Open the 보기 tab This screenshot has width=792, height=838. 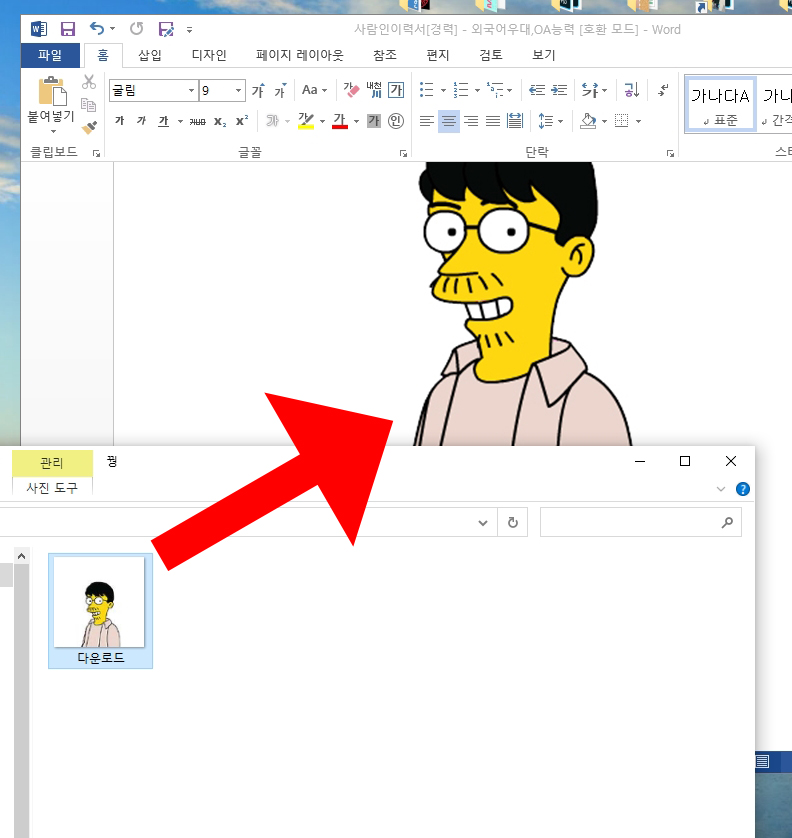click(543, 55)
